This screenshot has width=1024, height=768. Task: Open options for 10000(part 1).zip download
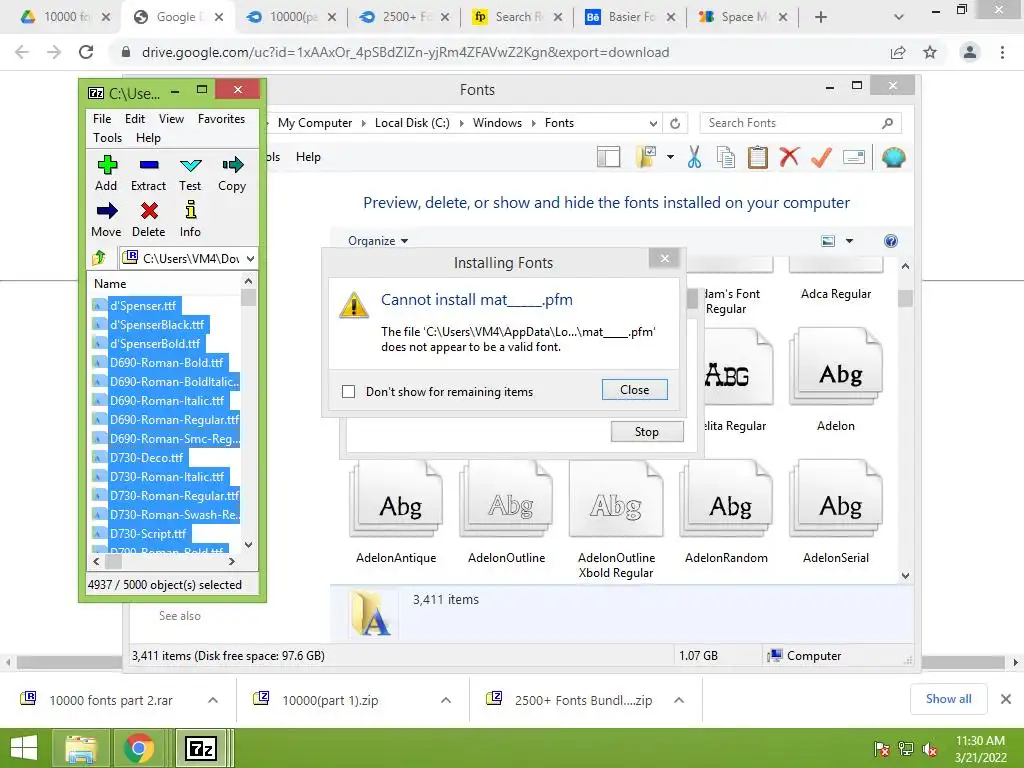coord(446,700)
